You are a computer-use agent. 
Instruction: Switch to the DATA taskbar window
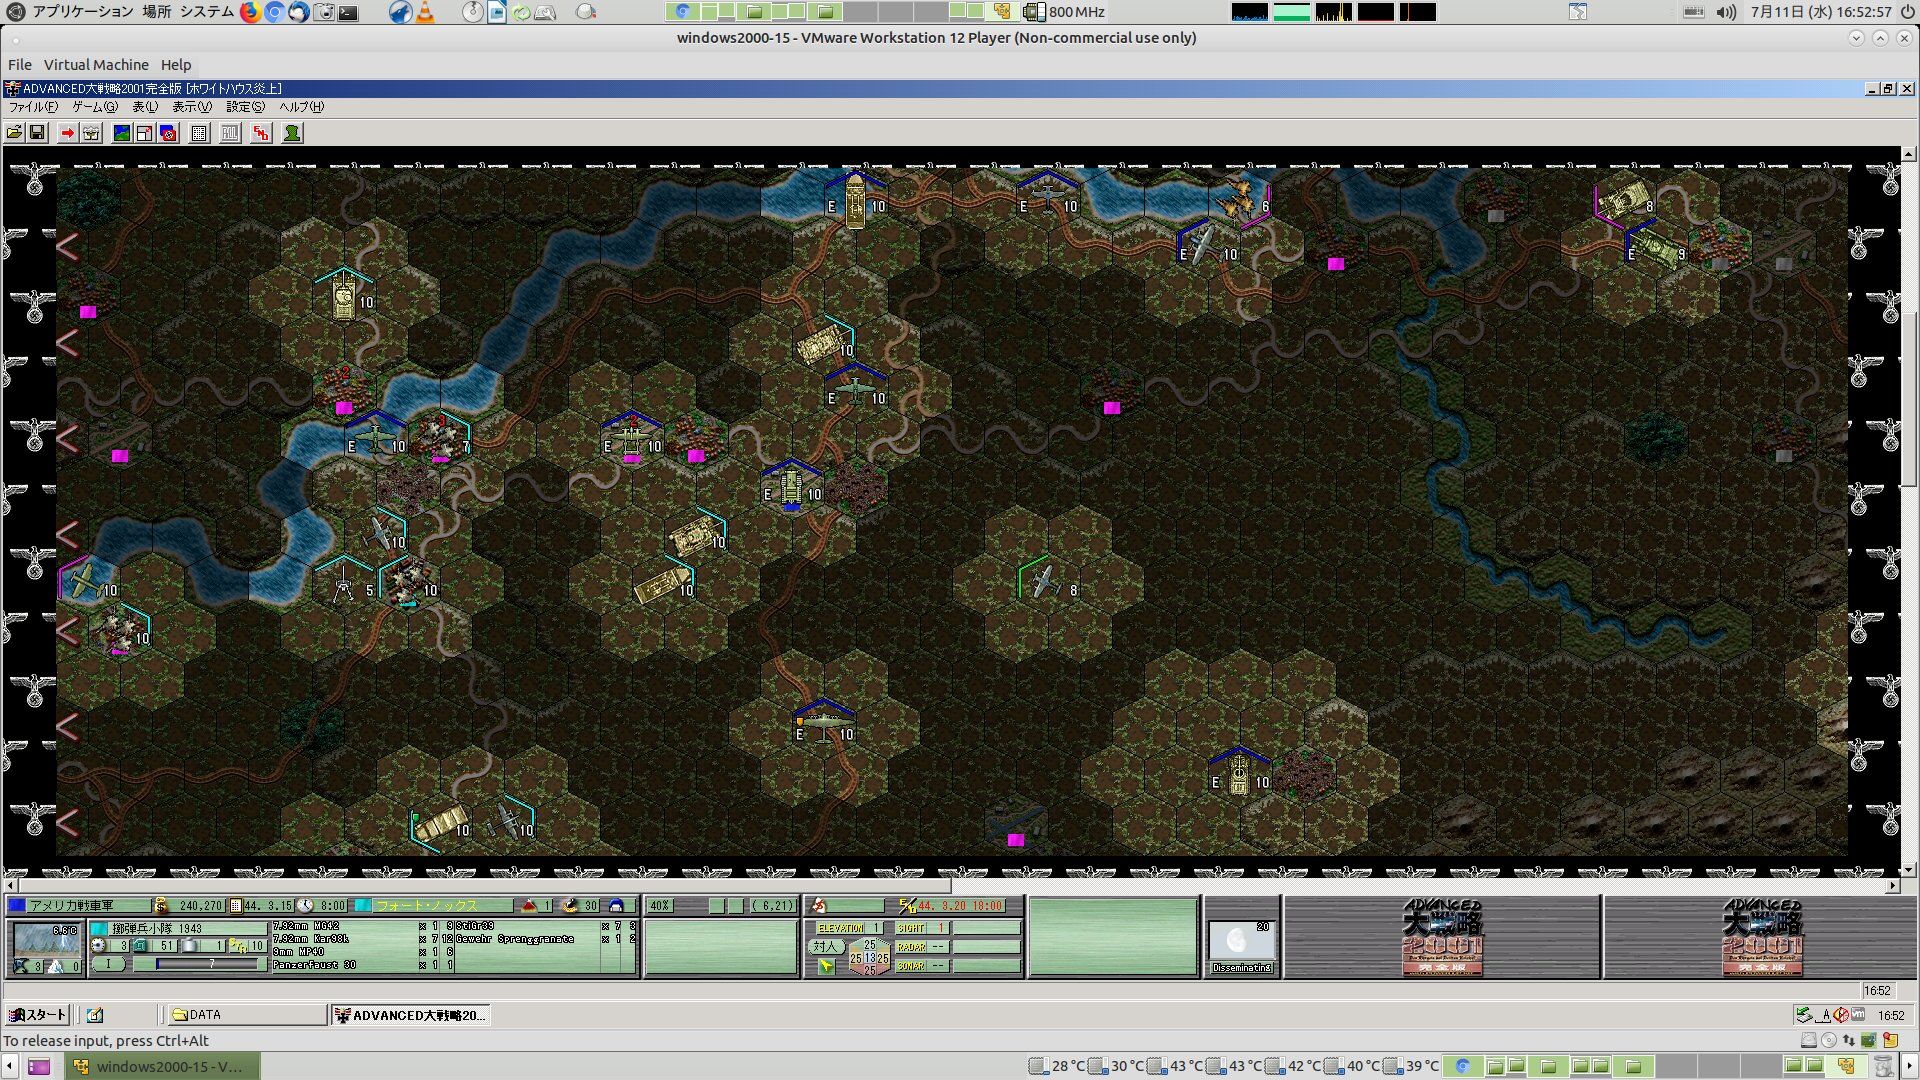click(x=245, y=1015)
